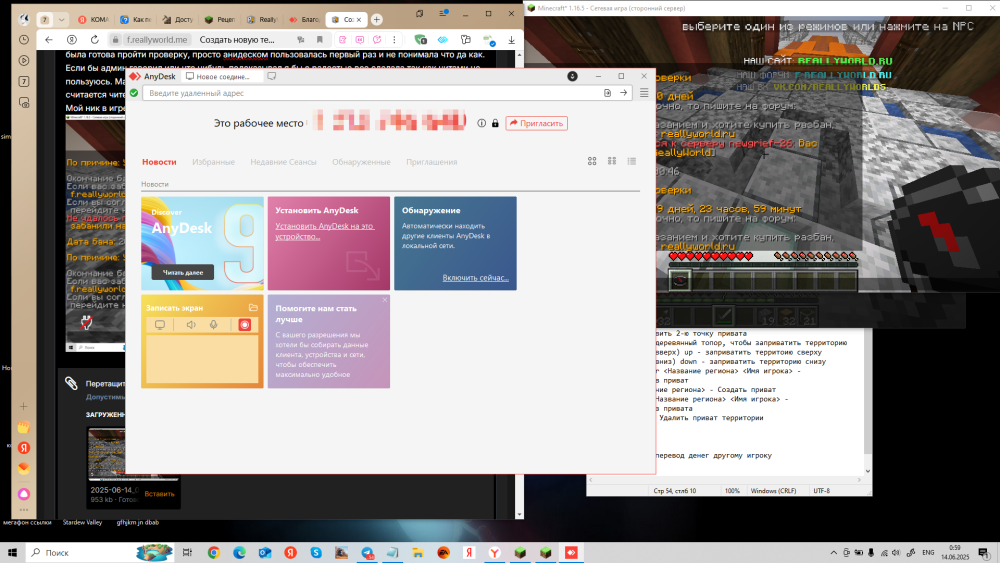Click the dark circular notification icon in AnyDesk title bar
The image size is (1000, 563).
[x=573, y=76]
